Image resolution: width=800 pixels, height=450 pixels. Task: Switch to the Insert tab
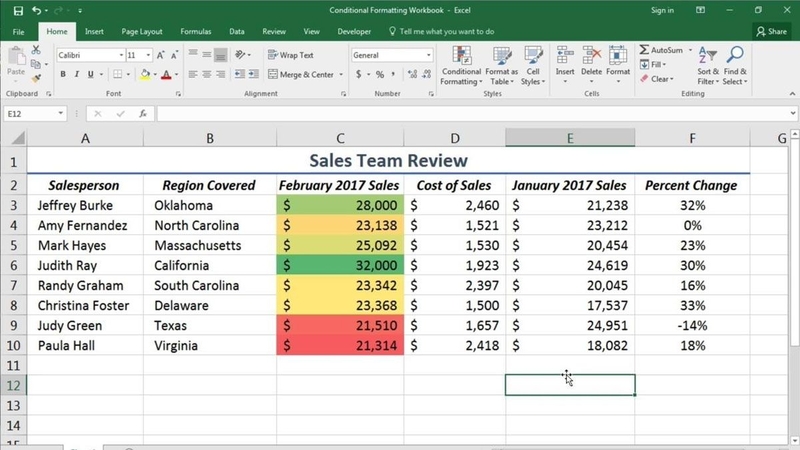tap(94, 32)
